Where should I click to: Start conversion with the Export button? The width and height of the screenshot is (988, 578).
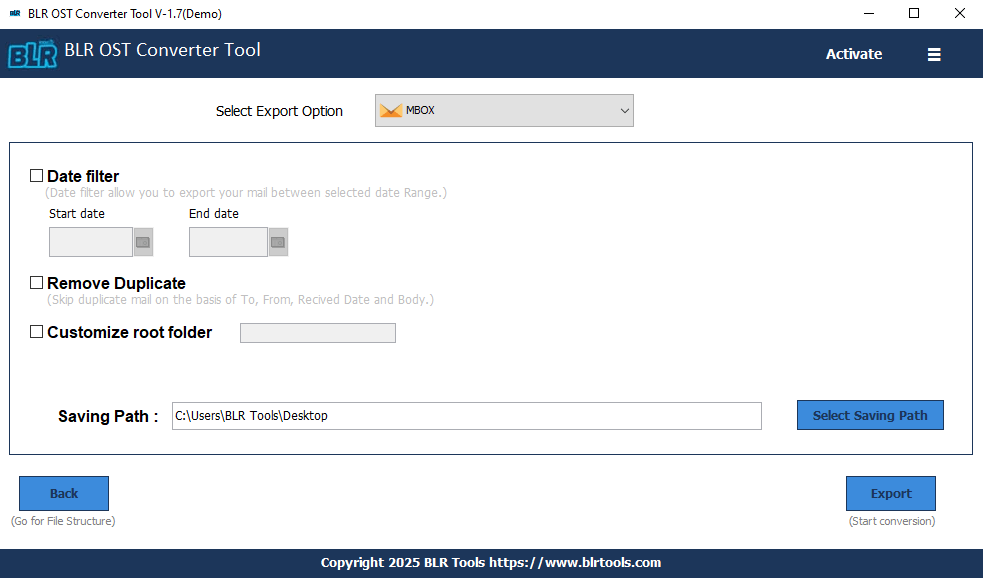[x=890, y=494]
